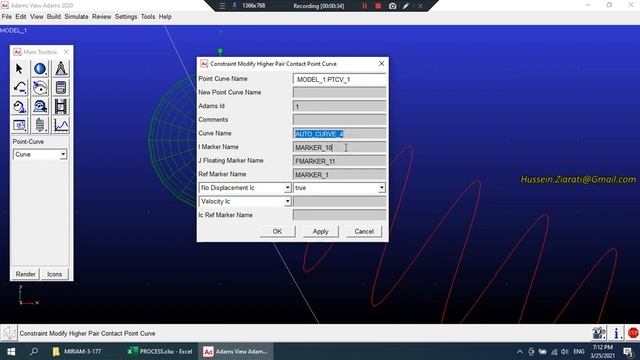The width and height of the screenshot is (640, 360).
Task: Click the status bar command window icon at left
Action: (9, 333)
